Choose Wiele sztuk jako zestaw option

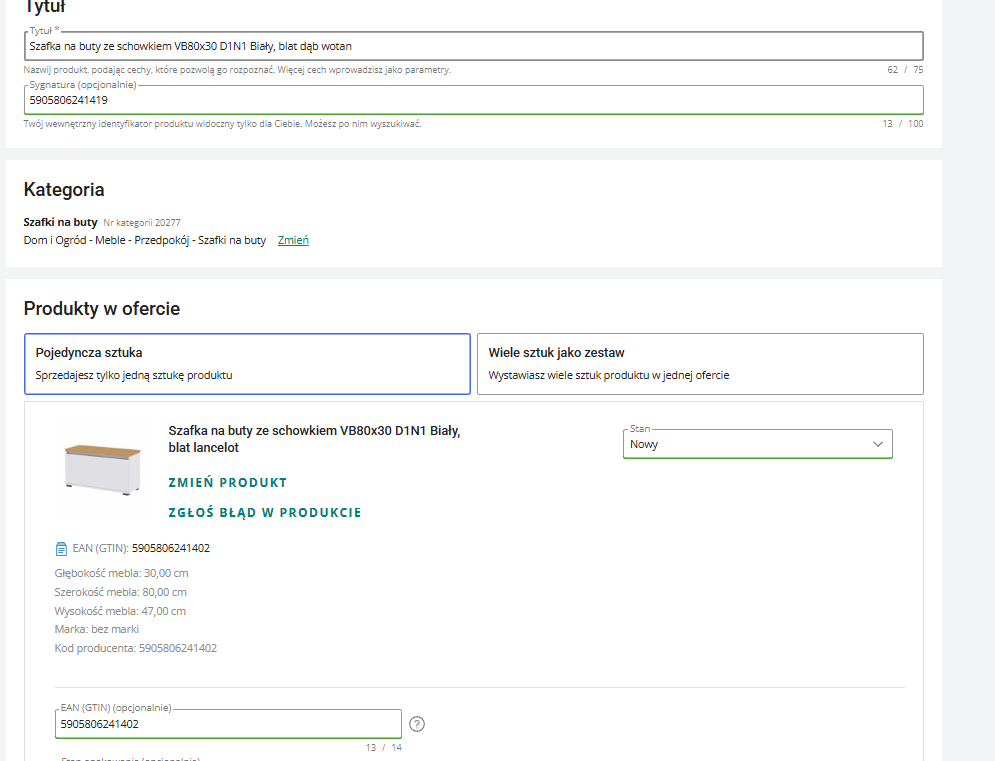[x=700, y=364]
